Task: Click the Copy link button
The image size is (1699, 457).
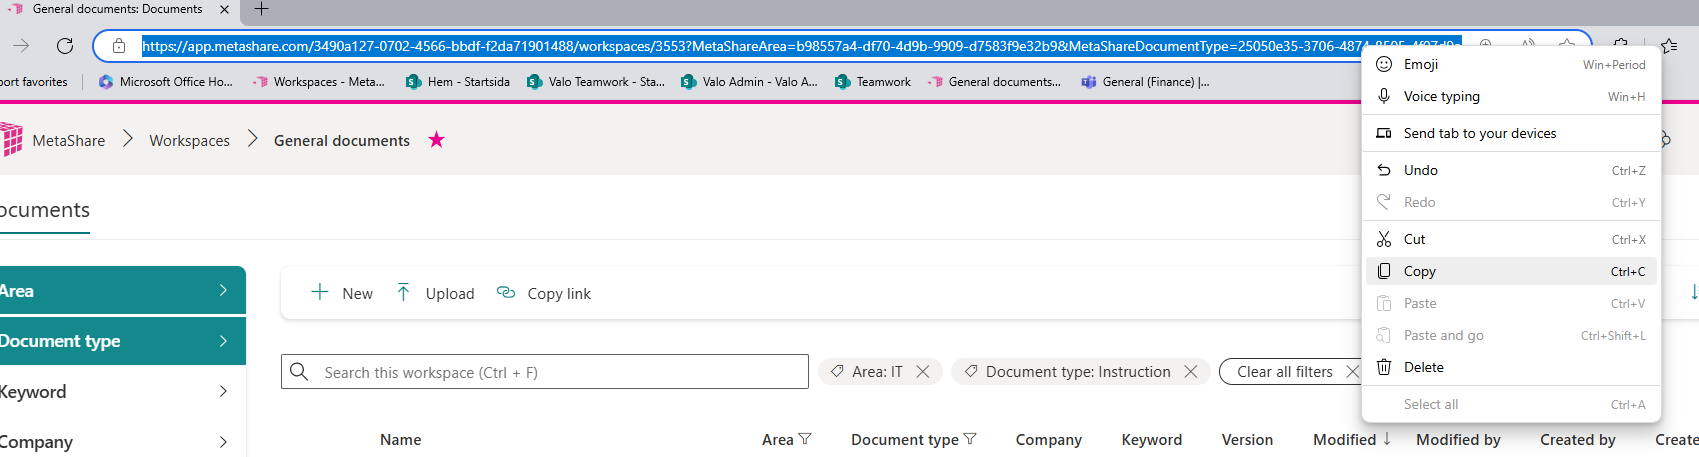Action: tap(544, 293)
